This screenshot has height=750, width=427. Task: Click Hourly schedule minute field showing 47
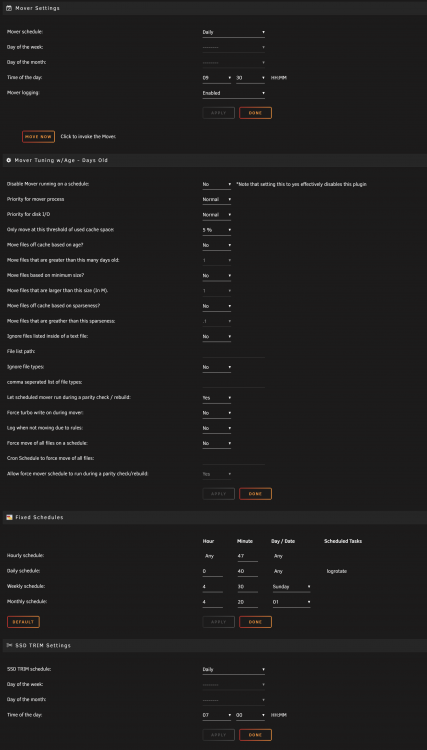click(247, 556)
